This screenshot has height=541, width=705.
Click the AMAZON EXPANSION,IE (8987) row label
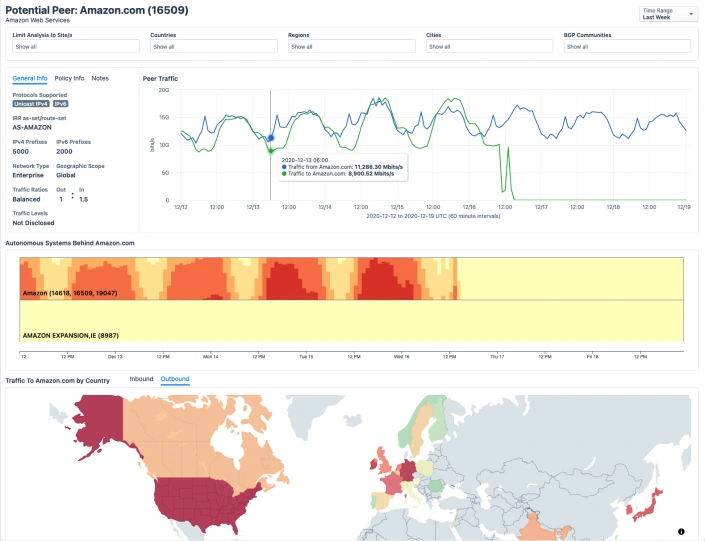71,335
